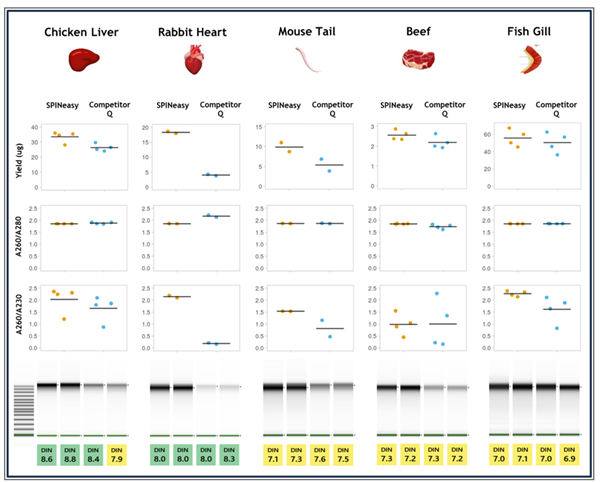
Task: Click the Rabbit Heart heading
Action: pos(193,33)
